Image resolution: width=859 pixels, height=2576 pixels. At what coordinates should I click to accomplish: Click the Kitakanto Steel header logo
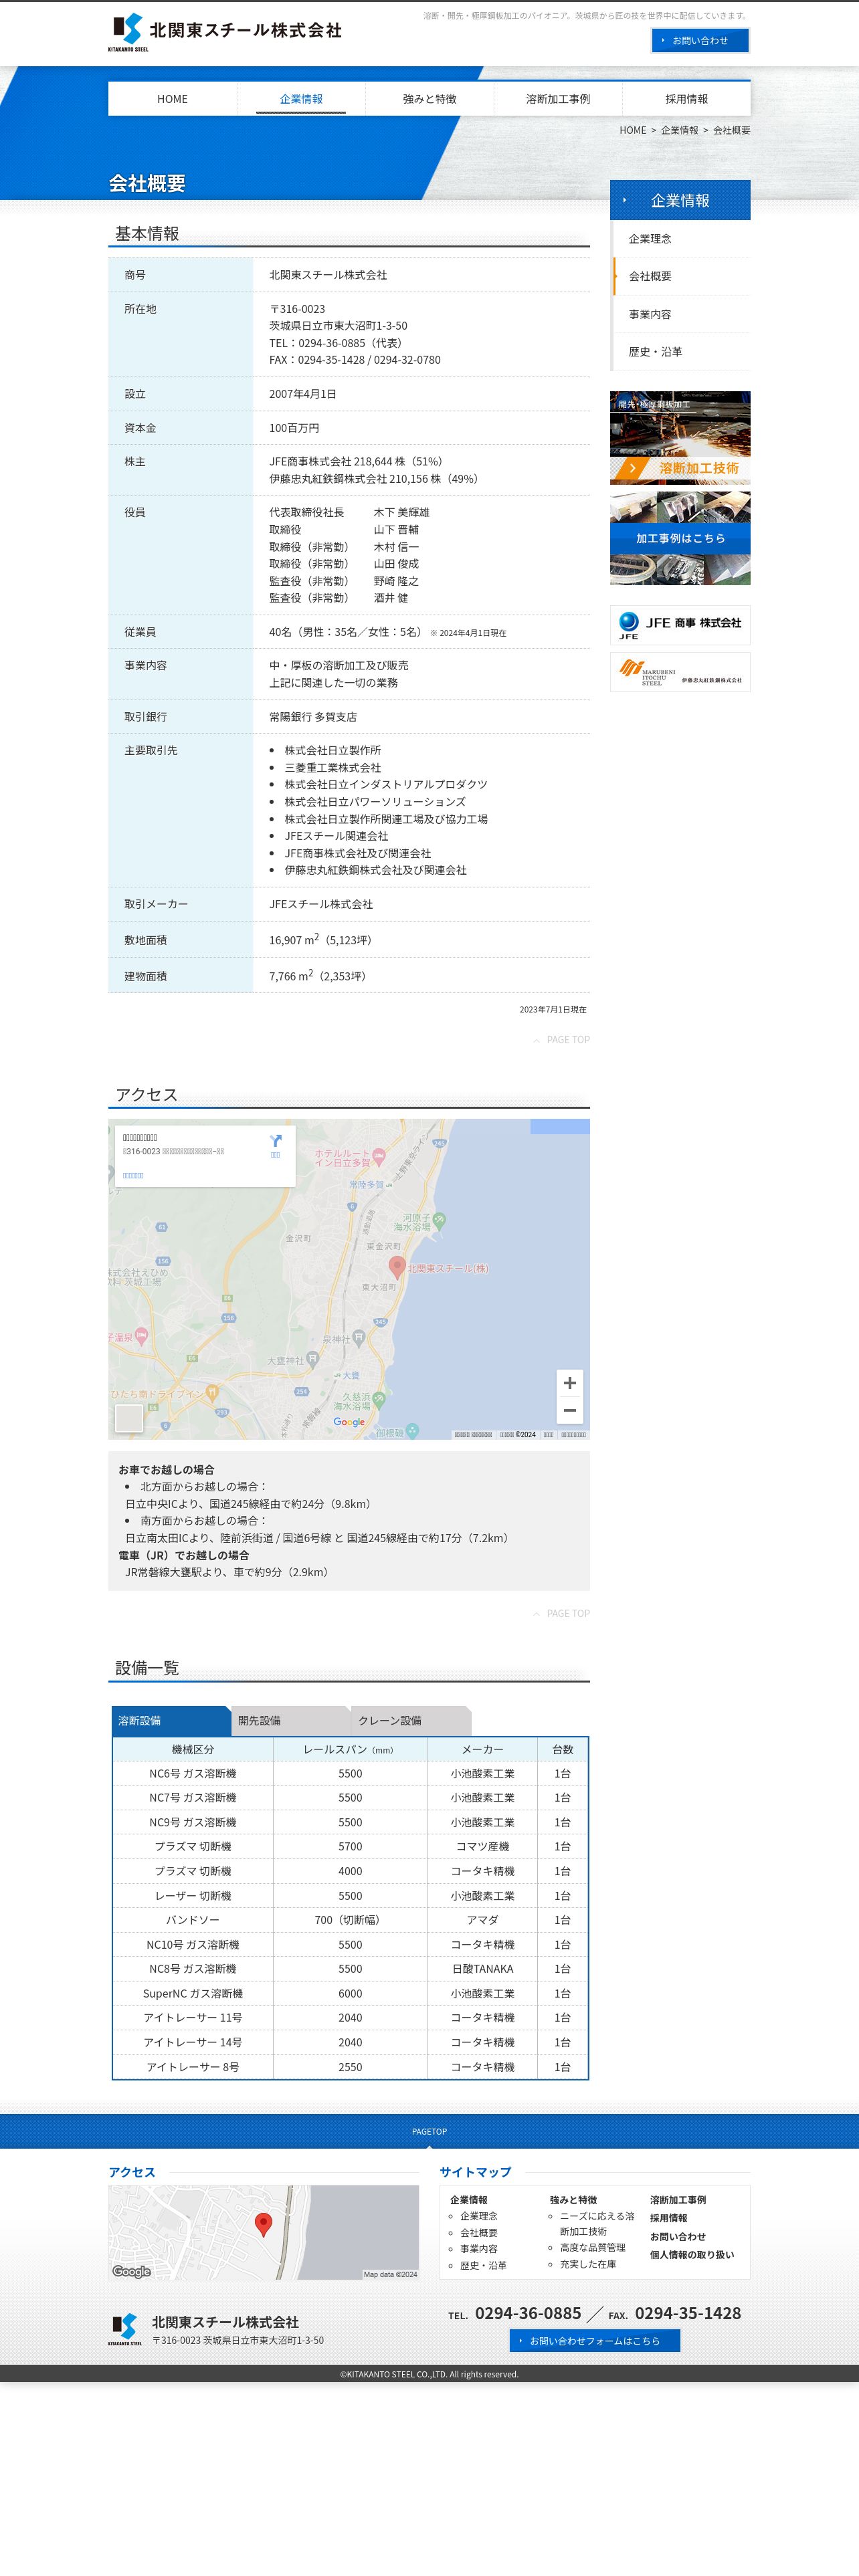click(225, 32)
